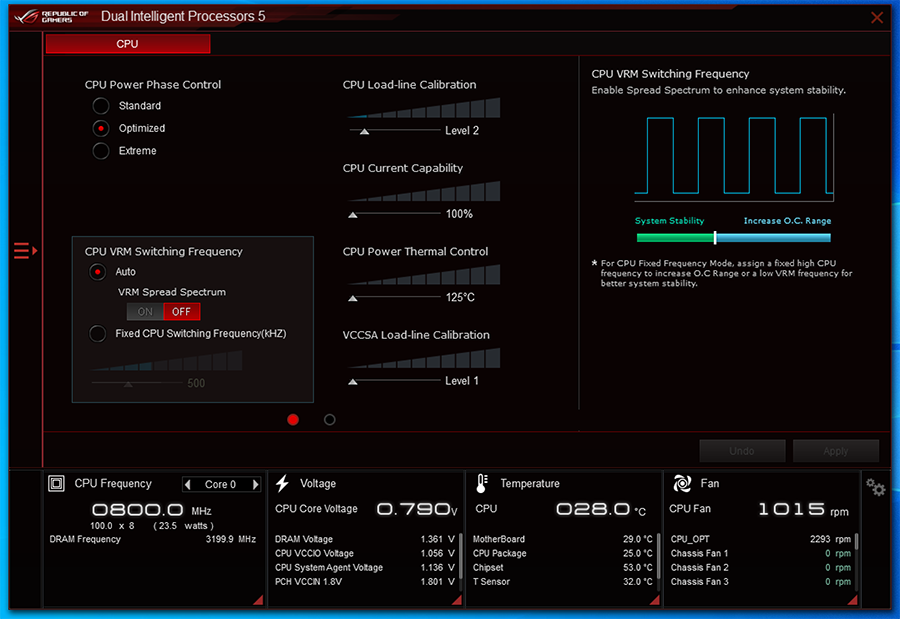Click the T Sensor temperature row
This screenshot has height=619, width=900.
coord(562,582)
